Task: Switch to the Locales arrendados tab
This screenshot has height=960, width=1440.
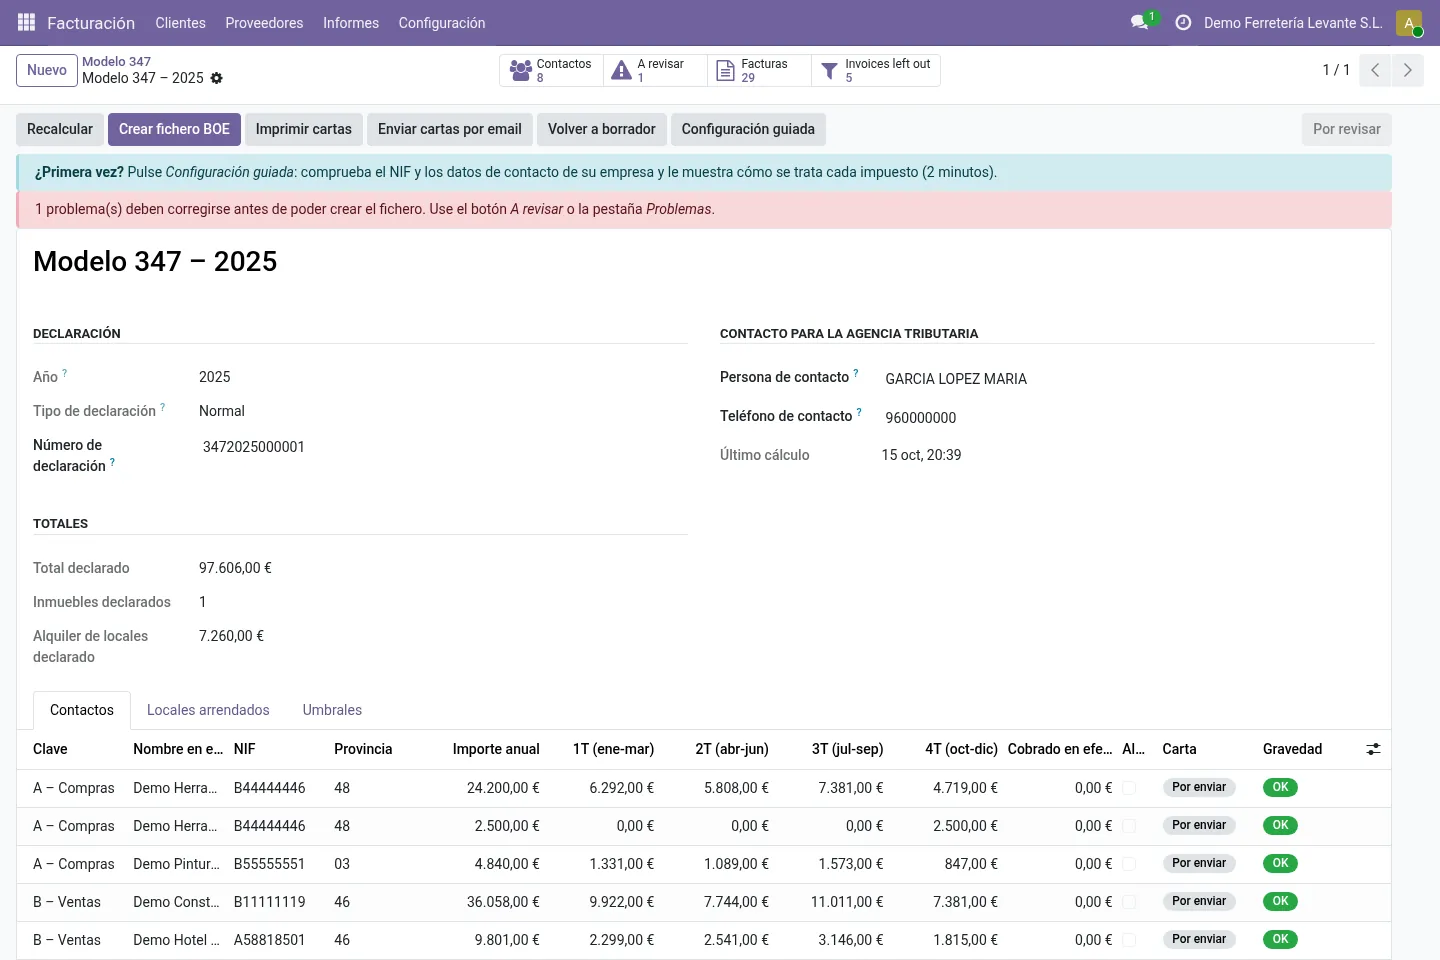Action: [208, 710]
